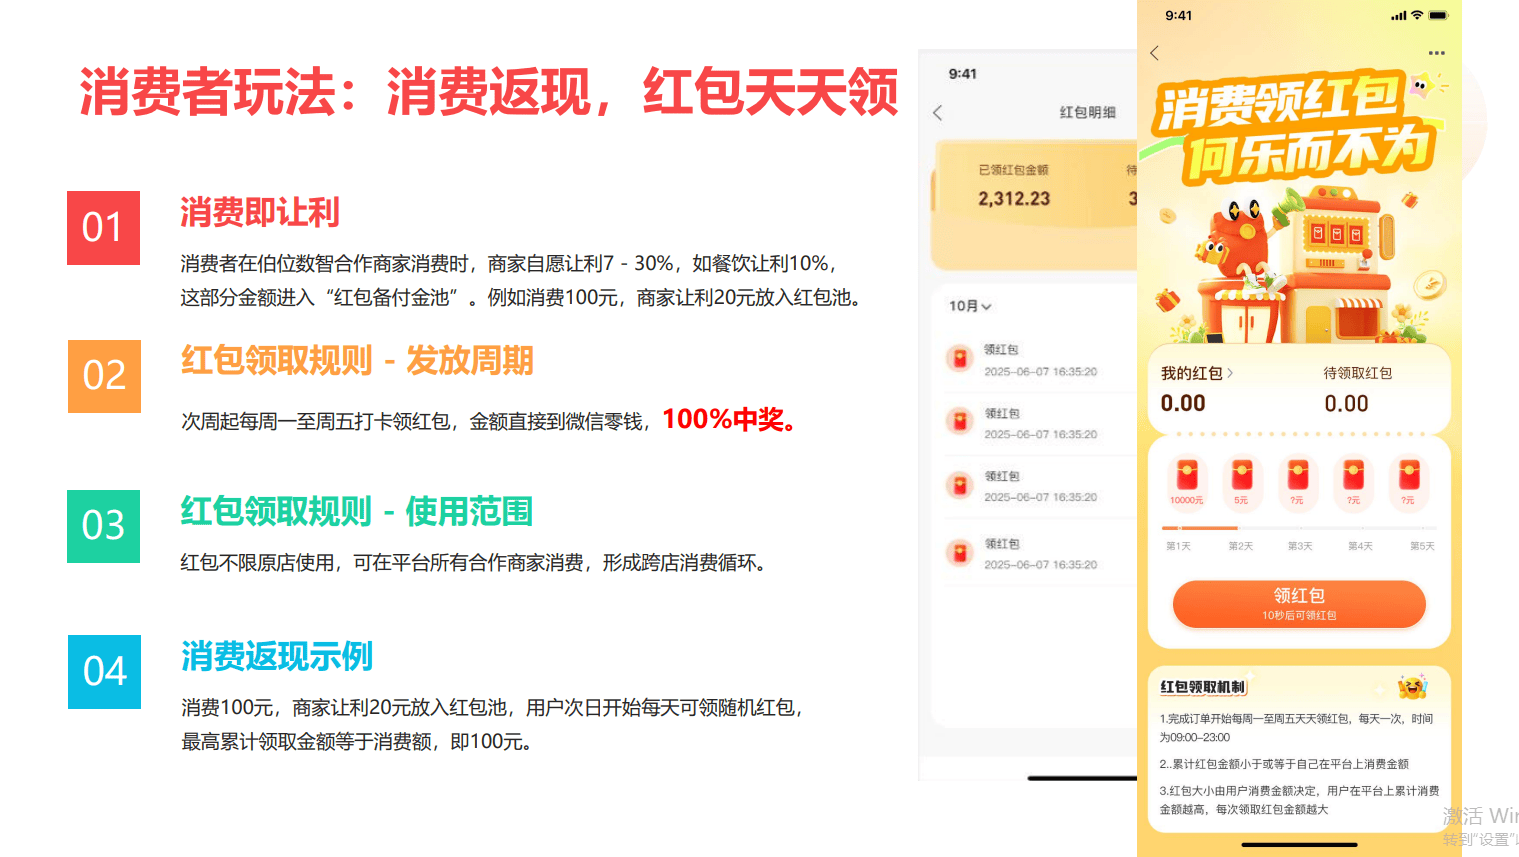The image size is (1519, 857).
Task: Open 我的红包 via its chevron
Action: [x=1230, y=373]
